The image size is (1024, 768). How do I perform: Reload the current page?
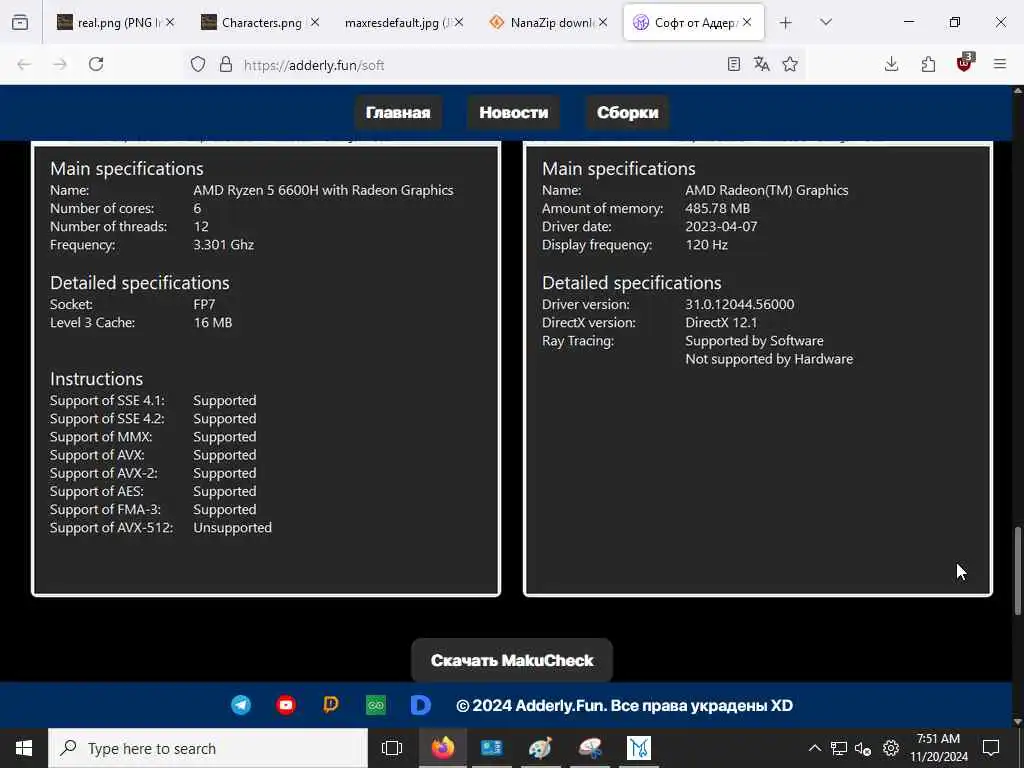point(96,64)
